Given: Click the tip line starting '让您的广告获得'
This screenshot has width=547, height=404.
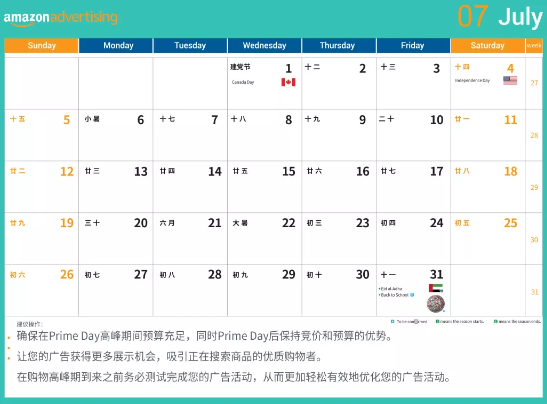Looking at the screenshot, I should pos(170,357).
